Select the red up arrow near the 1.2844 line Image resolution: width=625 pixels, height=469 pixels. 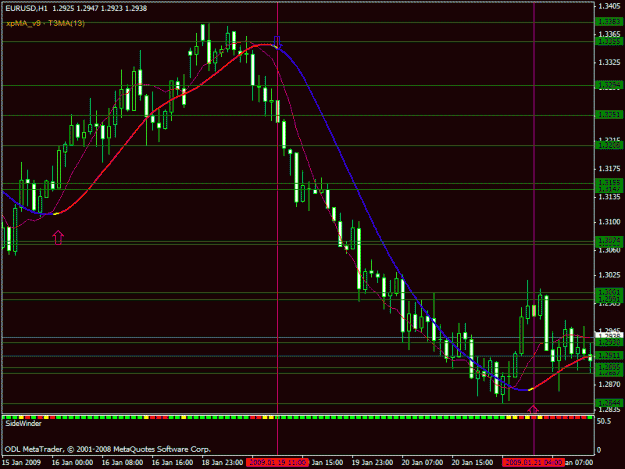tap(533, 409)
